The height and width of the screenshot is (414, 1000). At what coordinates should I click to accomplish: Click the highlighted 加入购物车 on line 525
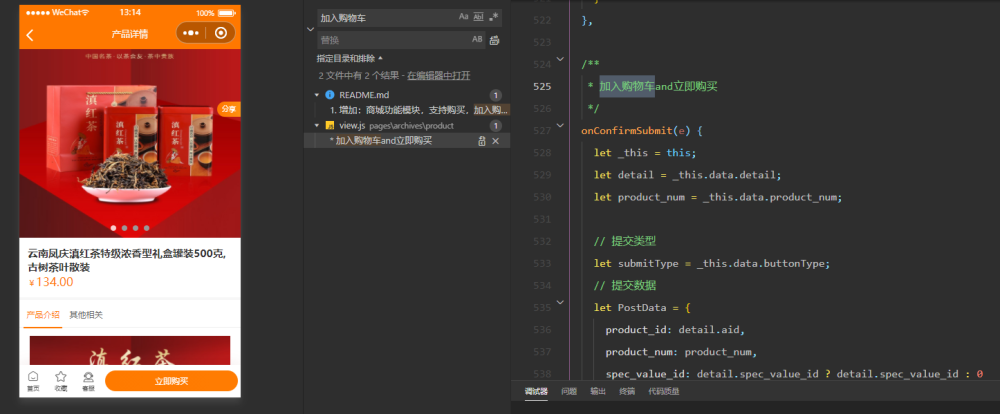(627, 86)
